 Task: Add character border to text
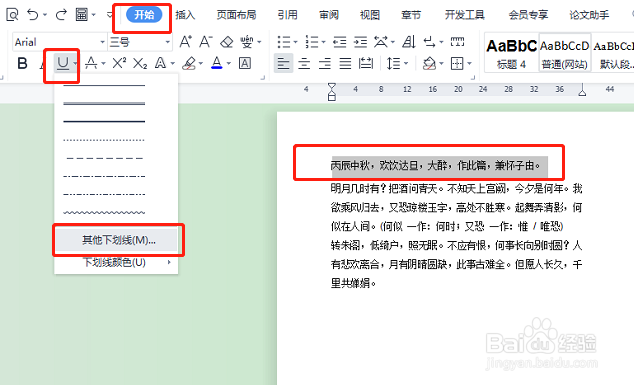(x=245, y=63)
